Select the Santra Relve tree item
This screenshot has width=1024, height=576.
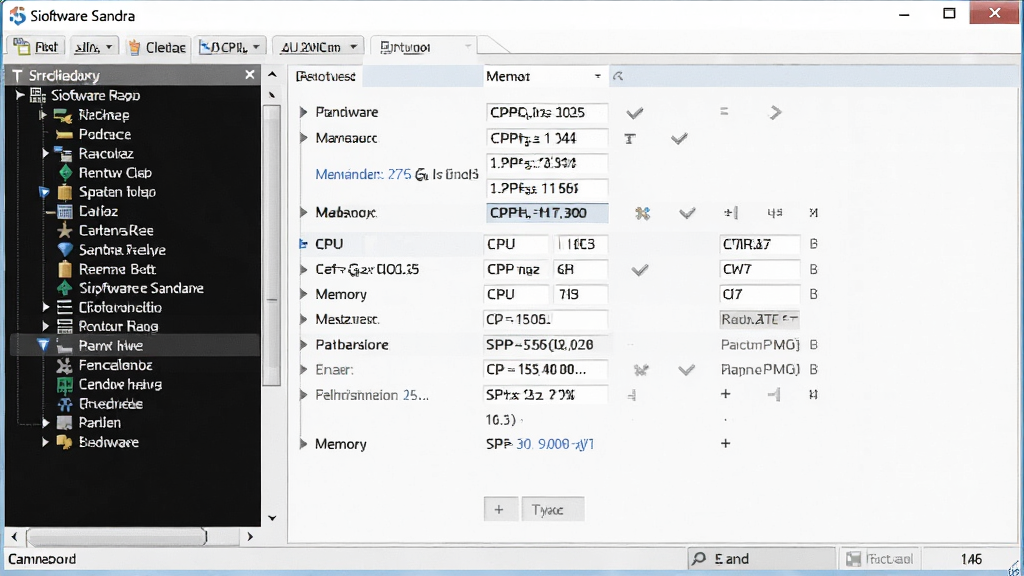coord(122,250)
